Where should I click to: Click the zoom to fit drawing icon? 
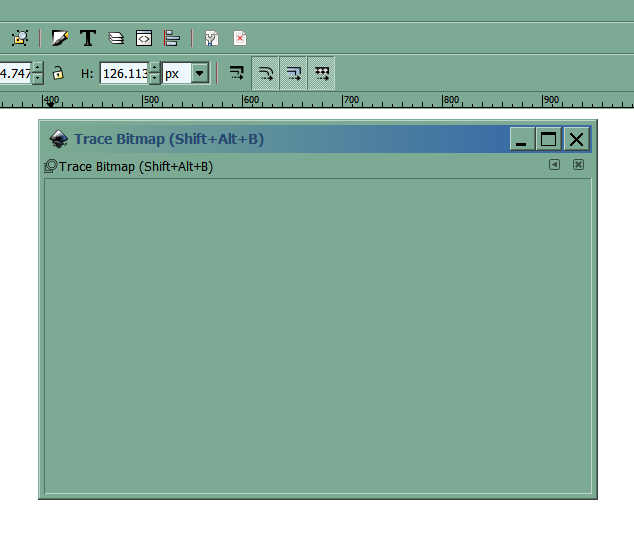[20, 38]
